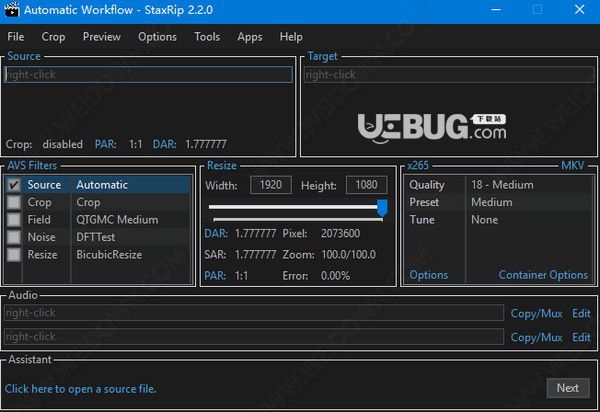Click the Height value field 1080
Viewport: 600px width, 412px height.
(x=366, y=185)
